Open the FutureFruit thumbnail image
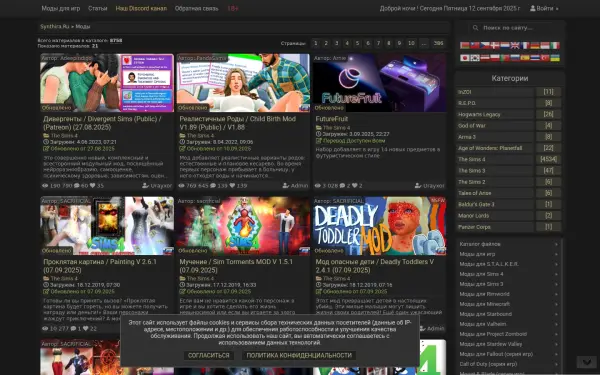The image size is (600, 375). 379,83
